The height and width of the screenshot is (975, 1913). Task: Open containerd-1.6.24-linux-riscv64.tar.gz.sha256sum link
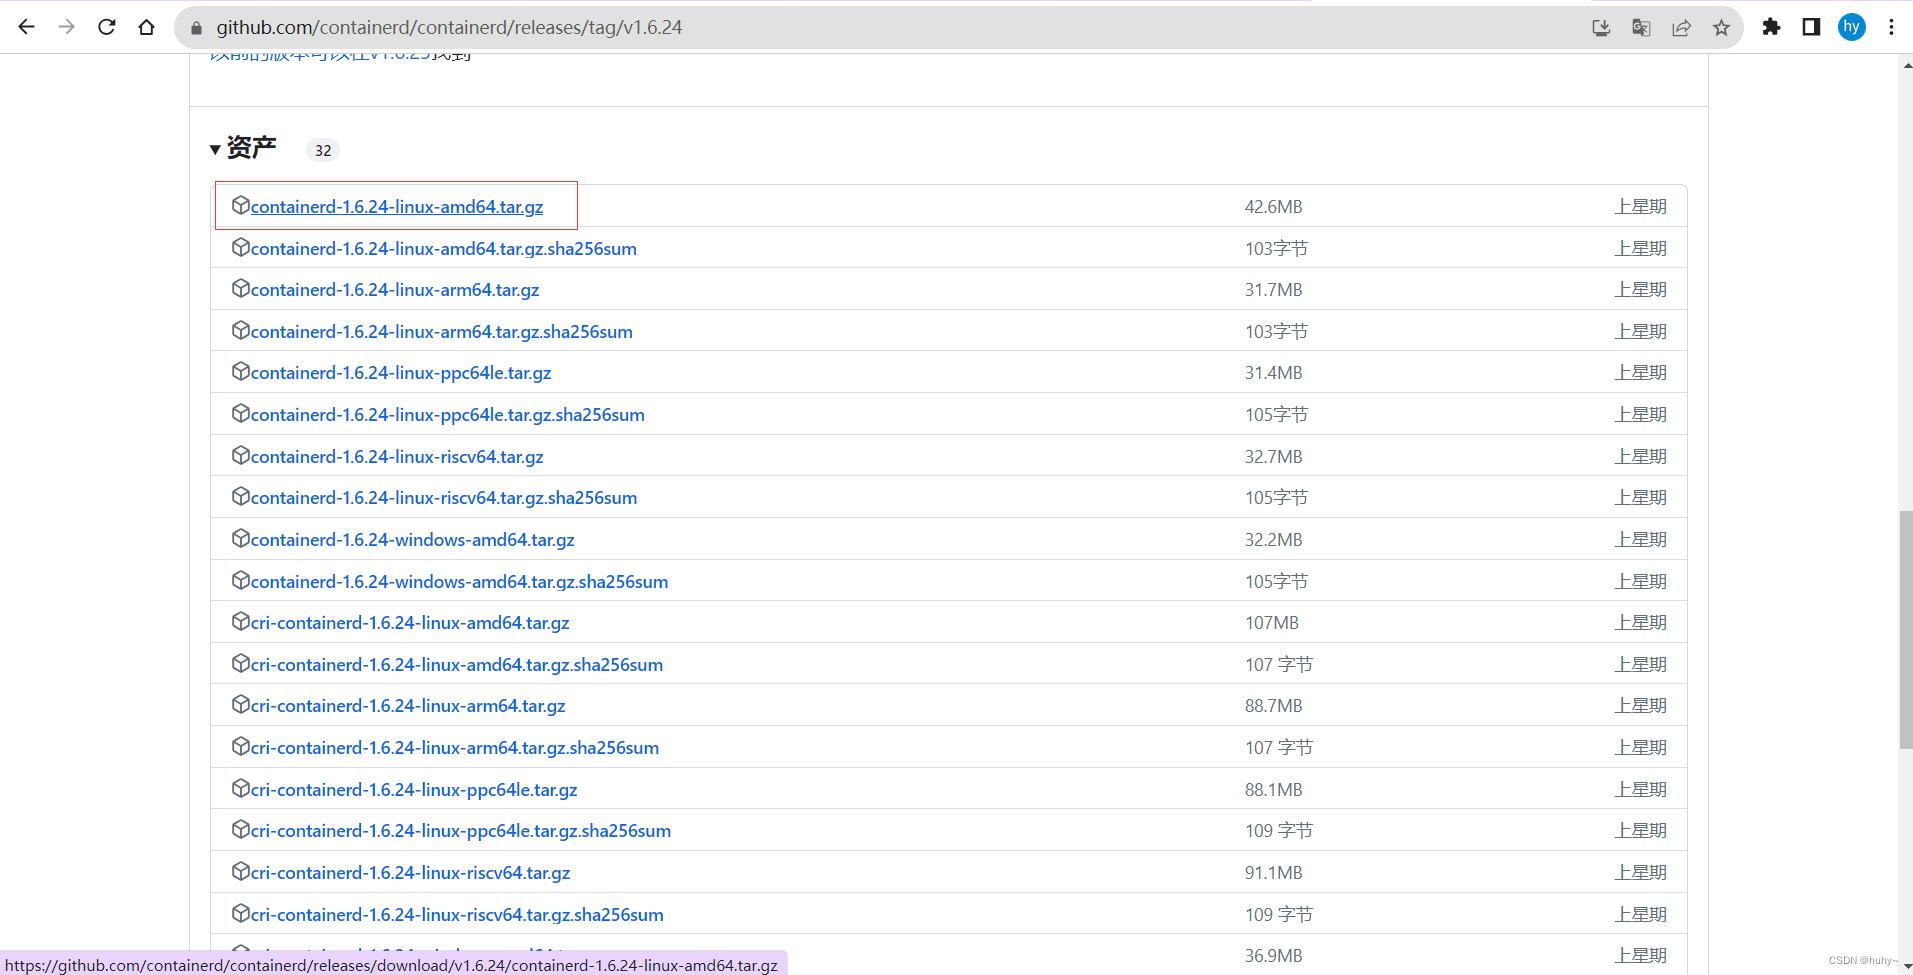pyautogui.click(x=444, y=498)
